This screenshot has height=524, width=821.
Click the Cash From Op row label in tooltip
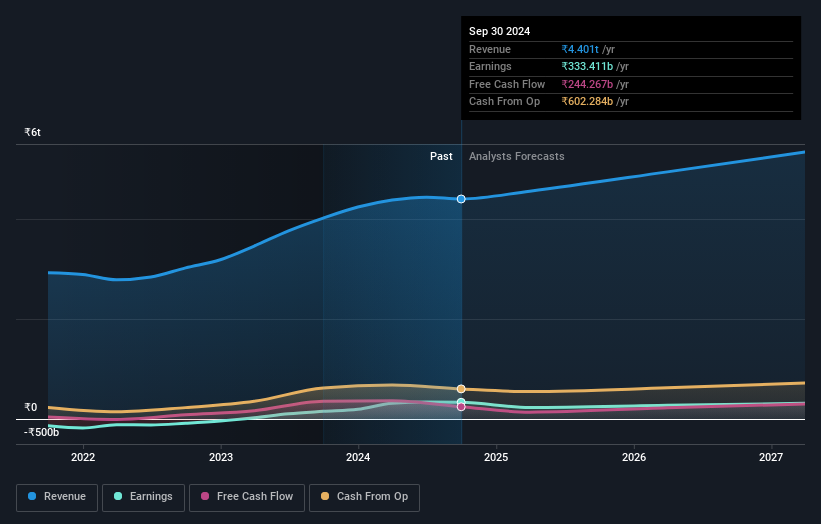point(504,102)
